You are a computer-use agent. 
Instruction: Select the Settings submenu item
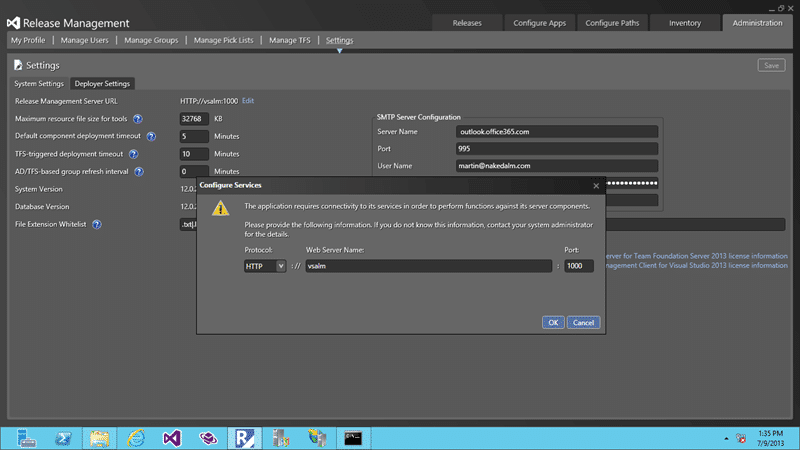339,40
